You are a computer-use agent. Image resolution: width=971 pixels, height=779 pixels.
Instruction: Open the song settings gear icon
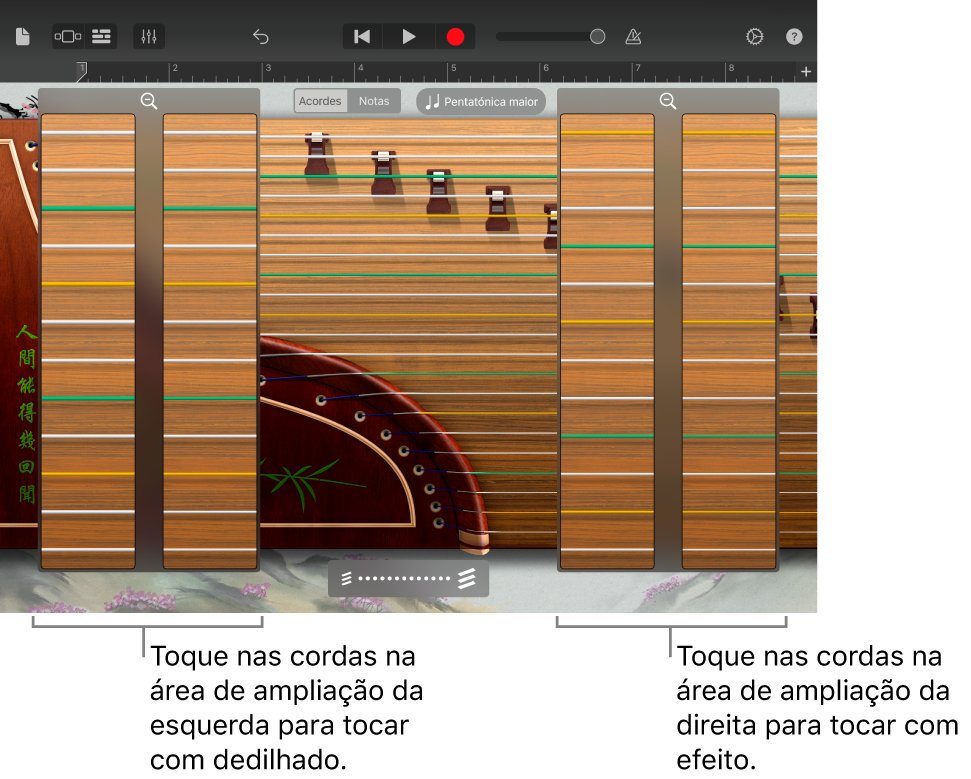(x=754, y=36)
